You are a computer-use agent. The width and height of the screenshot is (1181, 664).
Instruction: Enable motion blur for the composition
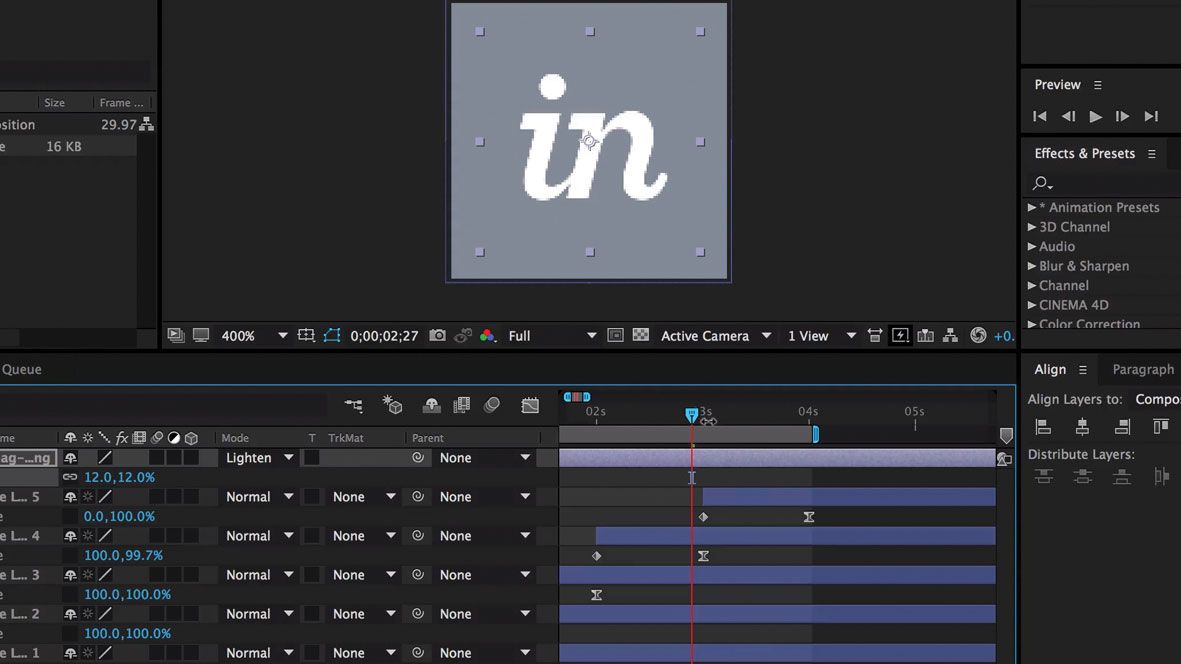492,405
